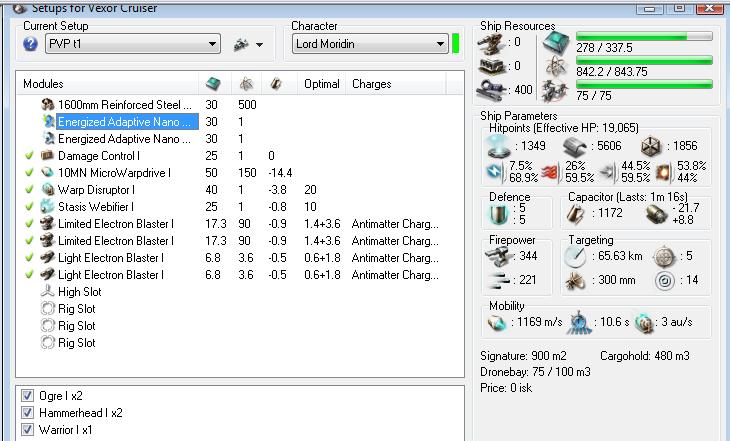This screenshot has height=441, width=730.
Task: Toggle the Ogre I x2 drone checkbox
Action: [27, 394]
